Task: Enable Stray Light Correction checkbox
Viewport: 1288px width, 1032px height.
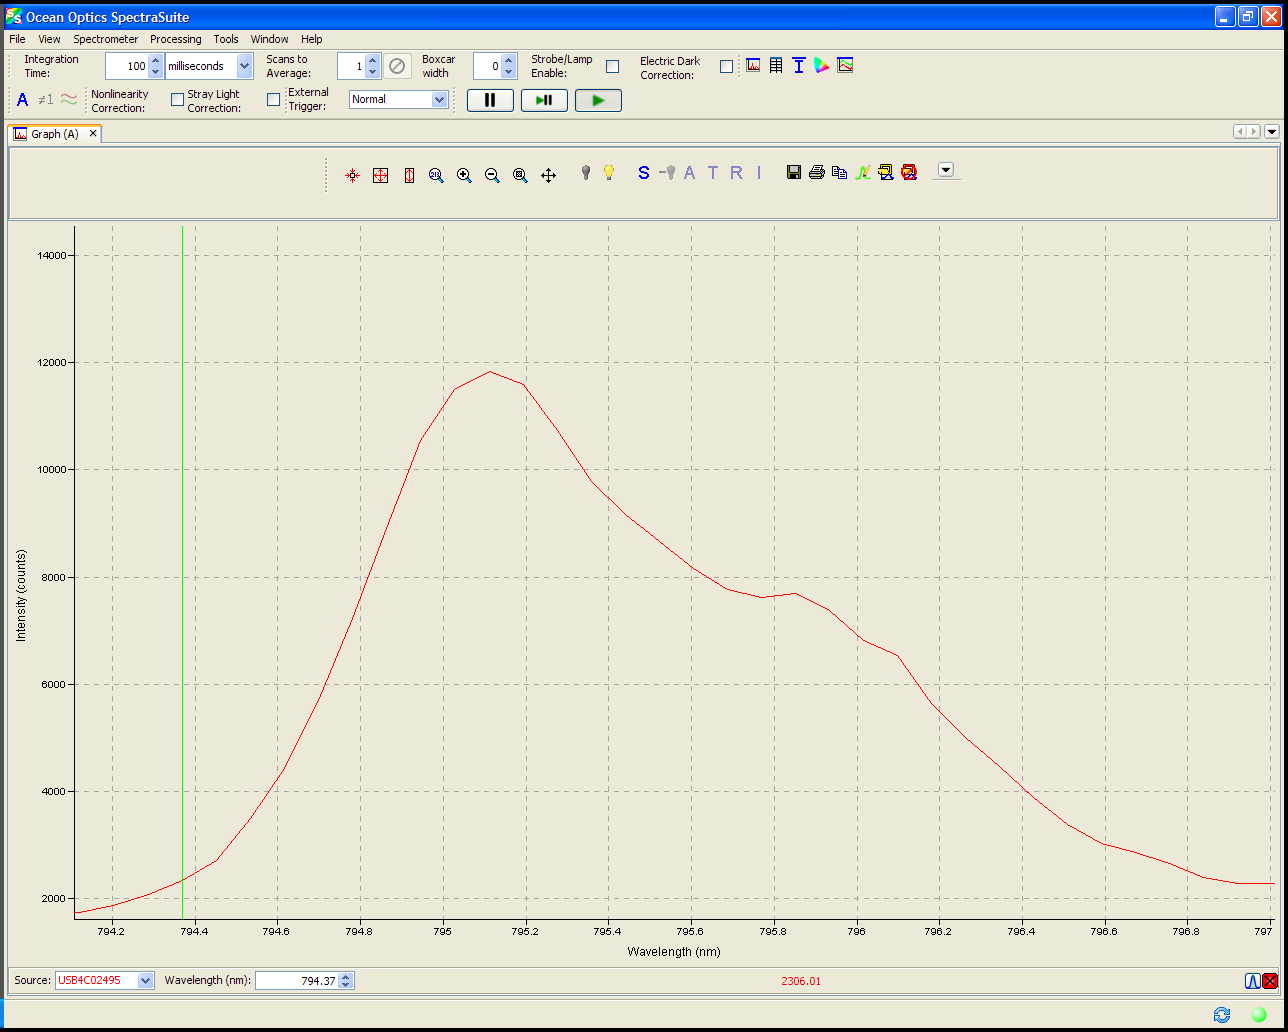Action: pyautogui.click(x=274, y=99)
